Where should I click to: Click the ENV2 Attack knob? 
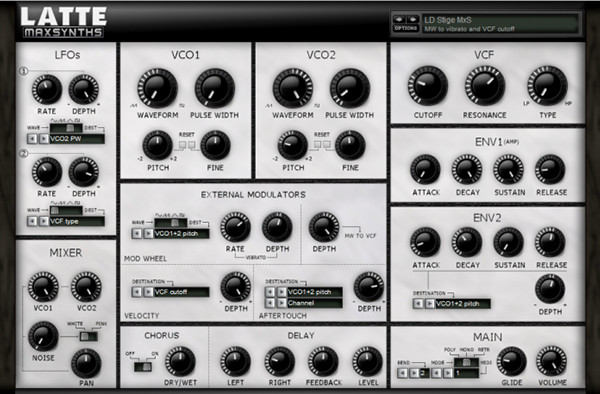(x=425, y=242)
